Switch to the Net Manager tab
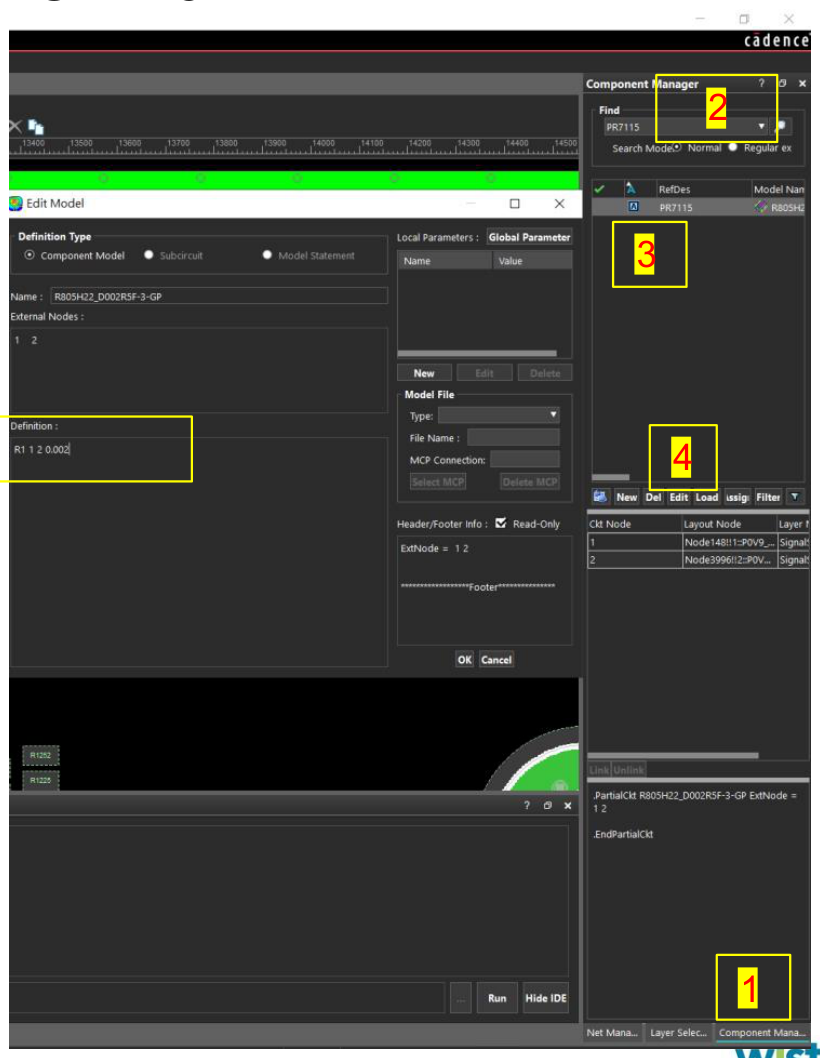This screenshot has height=1058, width=820. pyautogui.click(x=612, y=1032)
